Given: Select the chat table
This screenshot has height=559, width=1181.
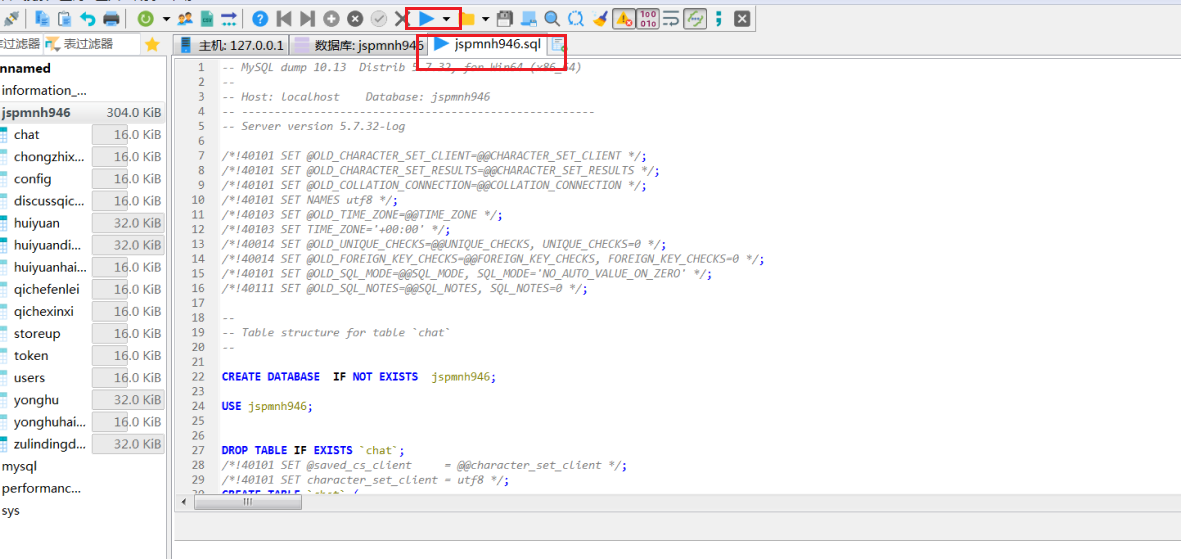Looking at the screenshot, I should (26, 135).
